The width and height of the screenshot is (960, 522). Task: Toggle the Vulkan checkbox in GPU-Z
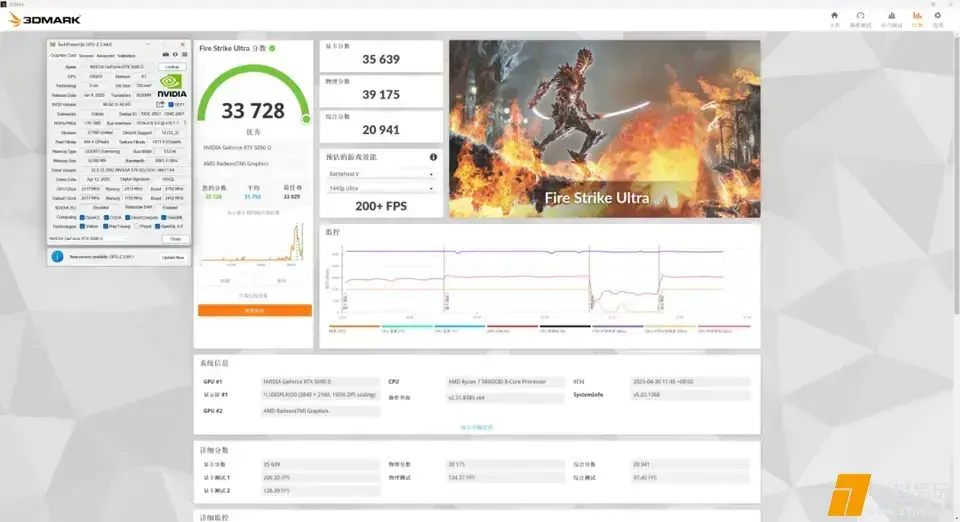tap(82, 226)
